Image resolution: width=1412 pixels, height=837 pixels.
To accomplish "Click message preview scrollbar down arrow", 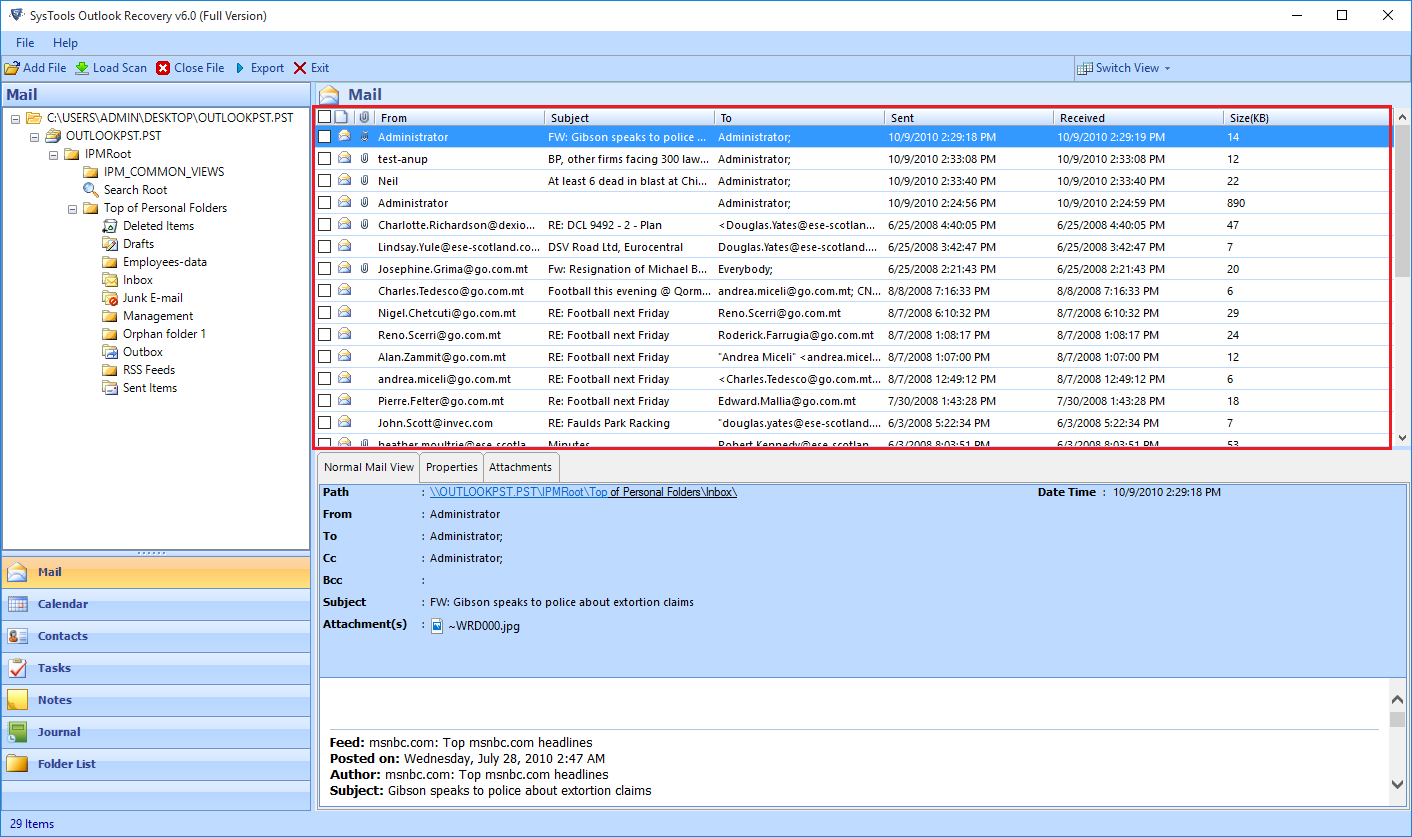I will tap(1398, 784).
